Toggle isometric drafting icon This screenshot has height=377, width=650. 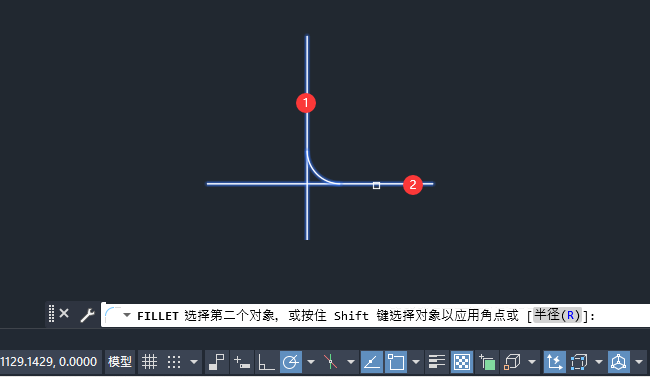[330, 362]
